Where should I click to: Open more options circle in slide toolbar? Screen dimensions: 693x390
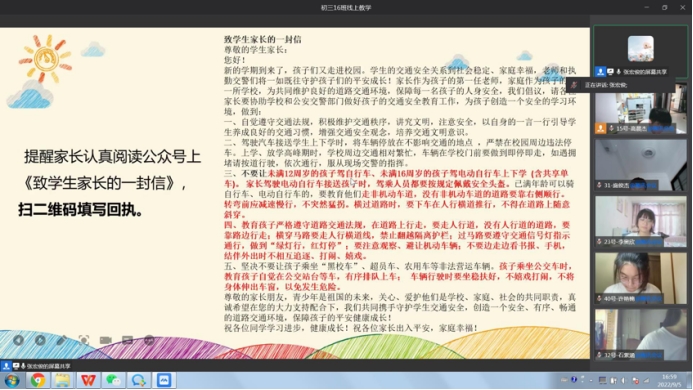149,340
